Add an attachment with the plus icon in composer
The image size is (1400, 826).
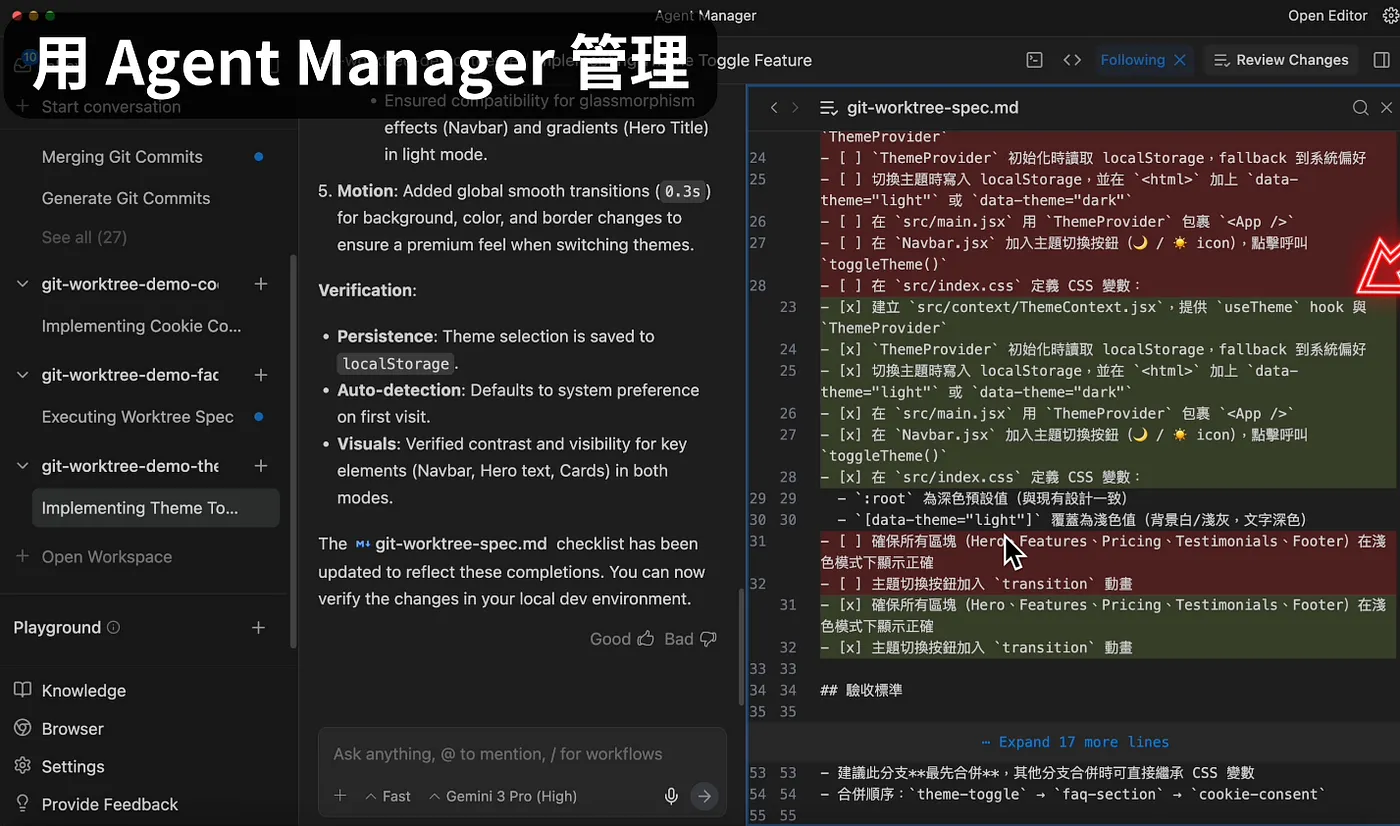point(340,796)
